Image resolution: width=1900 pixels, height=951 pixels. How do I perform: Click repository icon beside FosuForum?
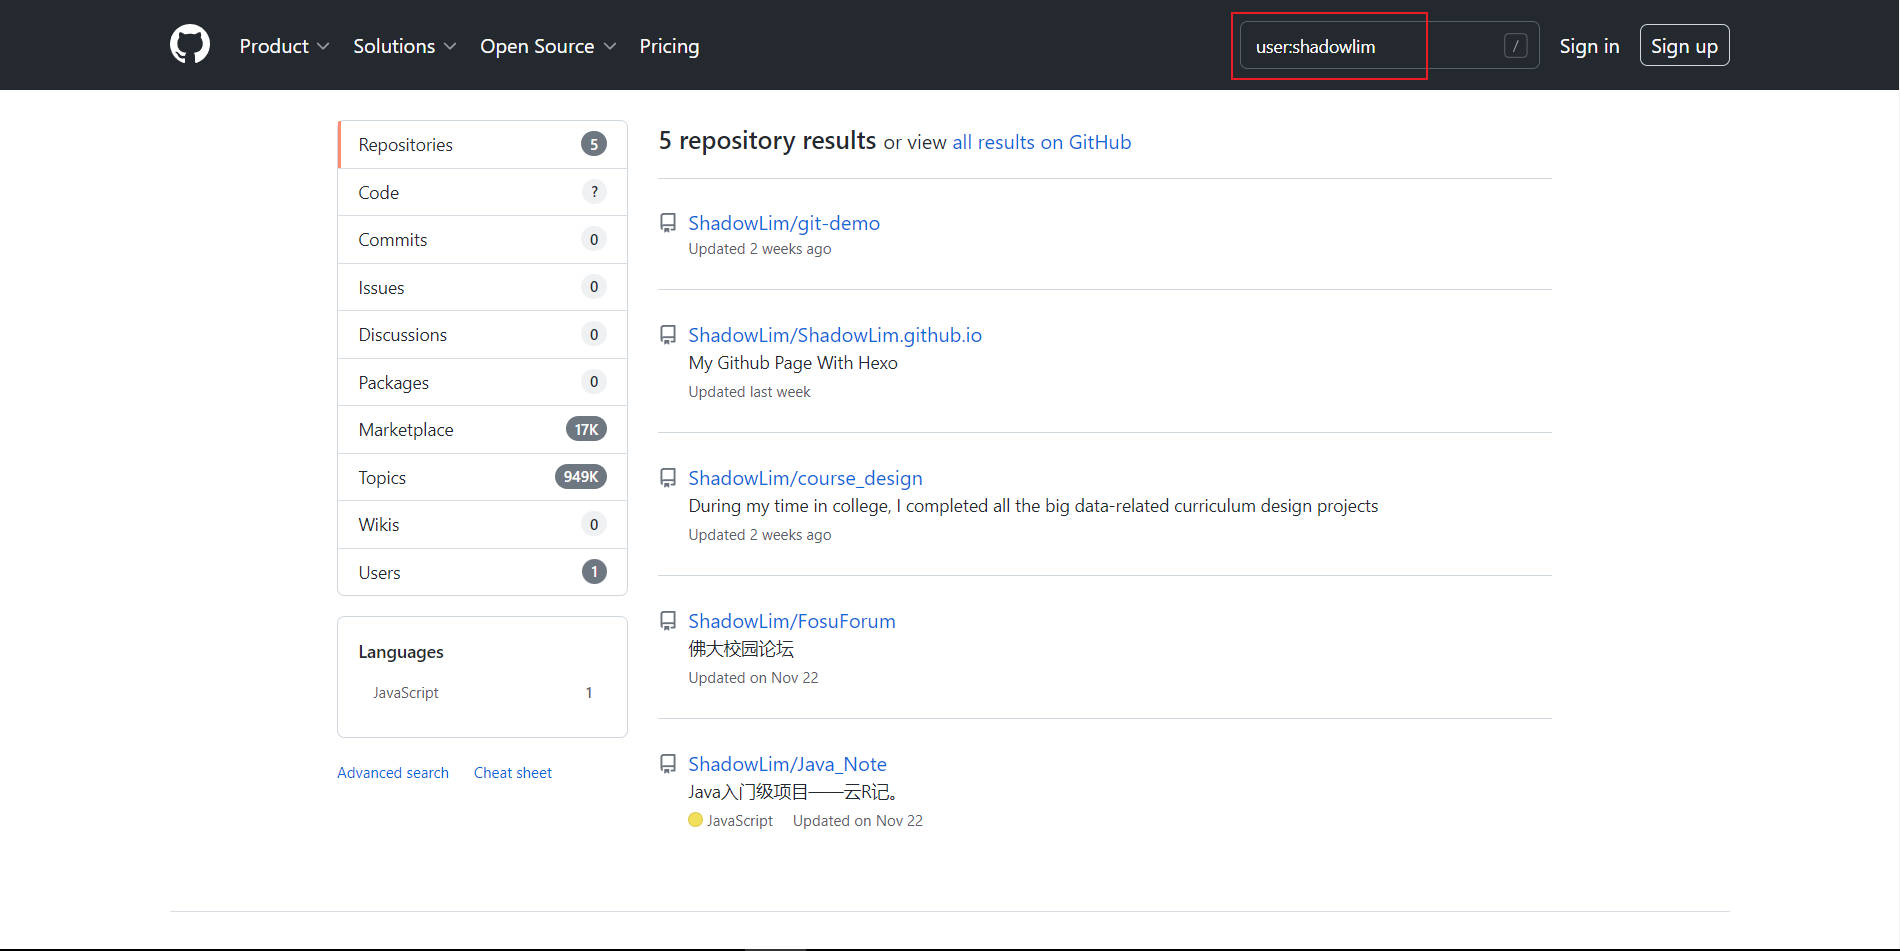[668, 621]
